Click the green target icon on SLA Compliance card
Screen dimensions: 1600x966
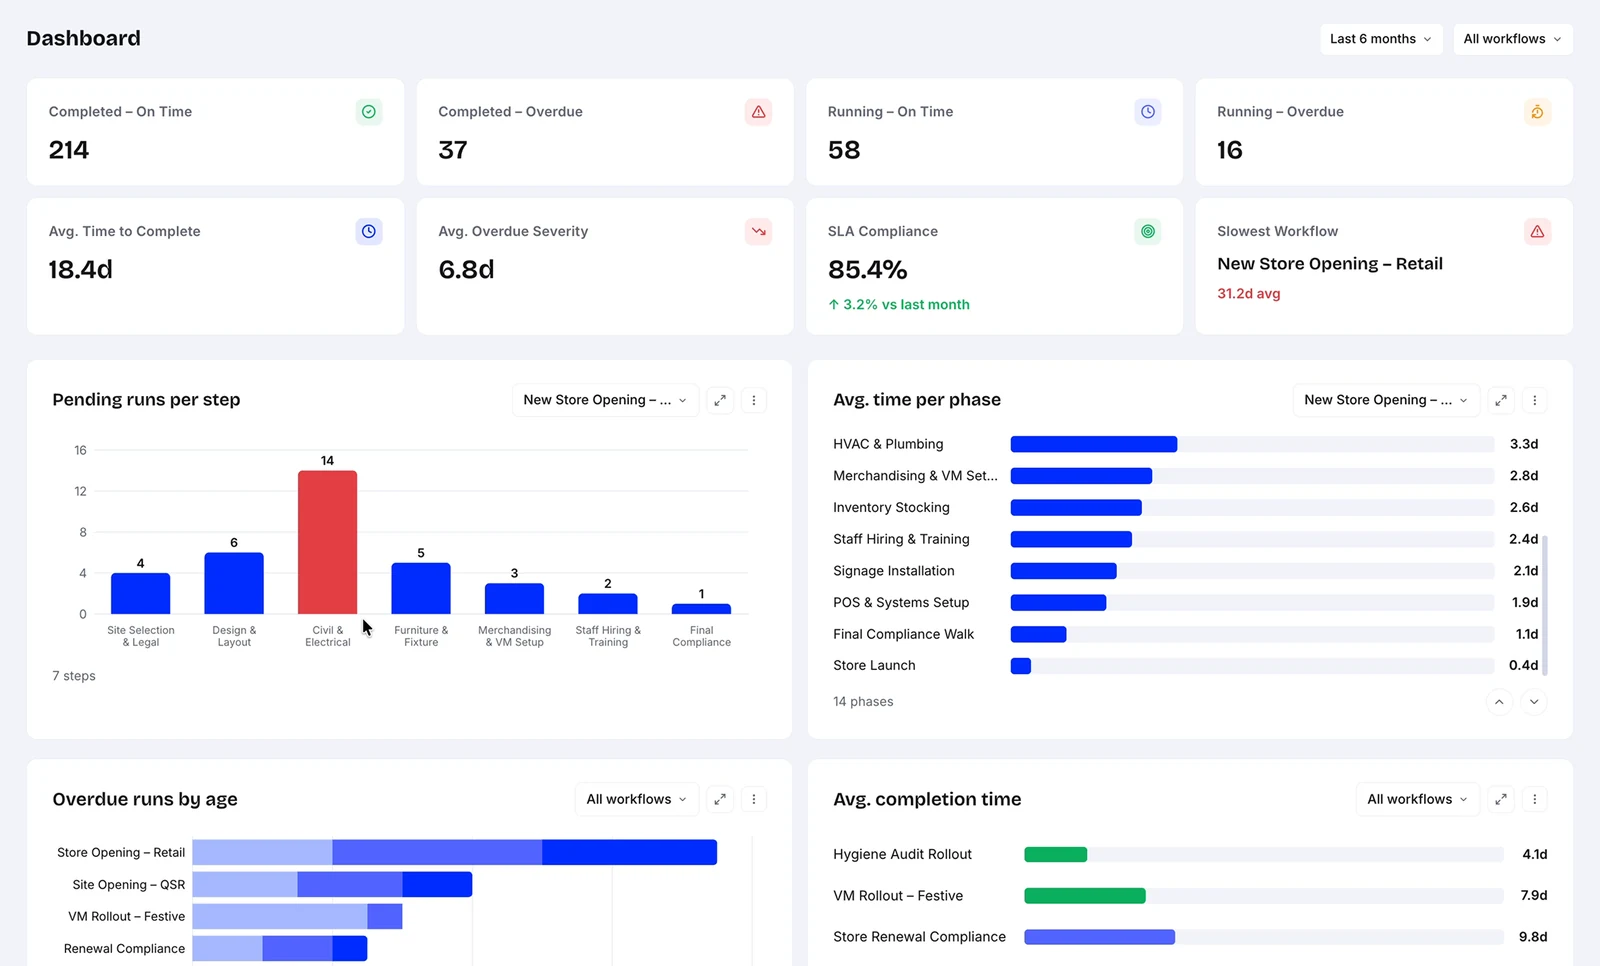[1148, 232]
